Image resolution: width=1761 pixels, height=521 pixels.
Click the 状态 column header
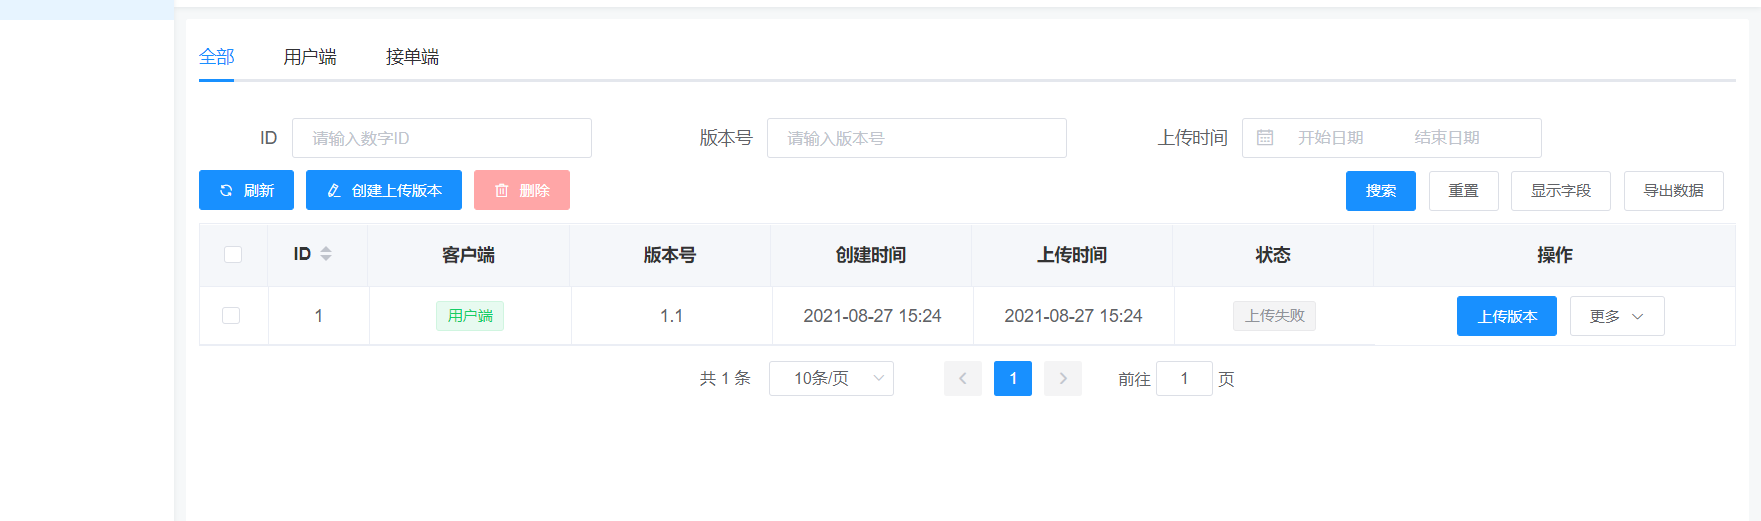[1273, 255]
